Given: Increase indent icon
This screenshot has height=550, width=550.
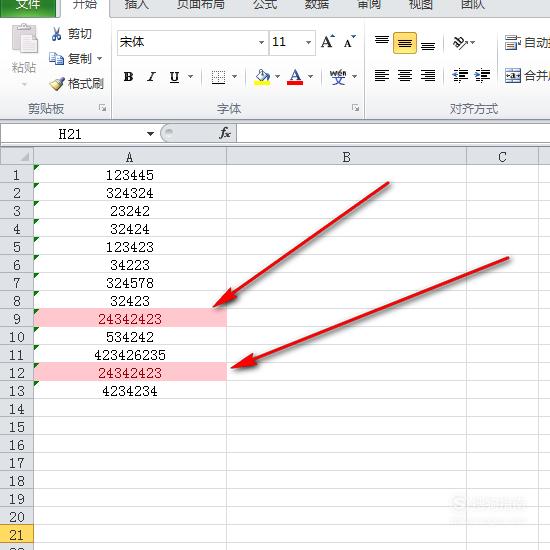Looking at the screenshot, I should tap(482, 75).
